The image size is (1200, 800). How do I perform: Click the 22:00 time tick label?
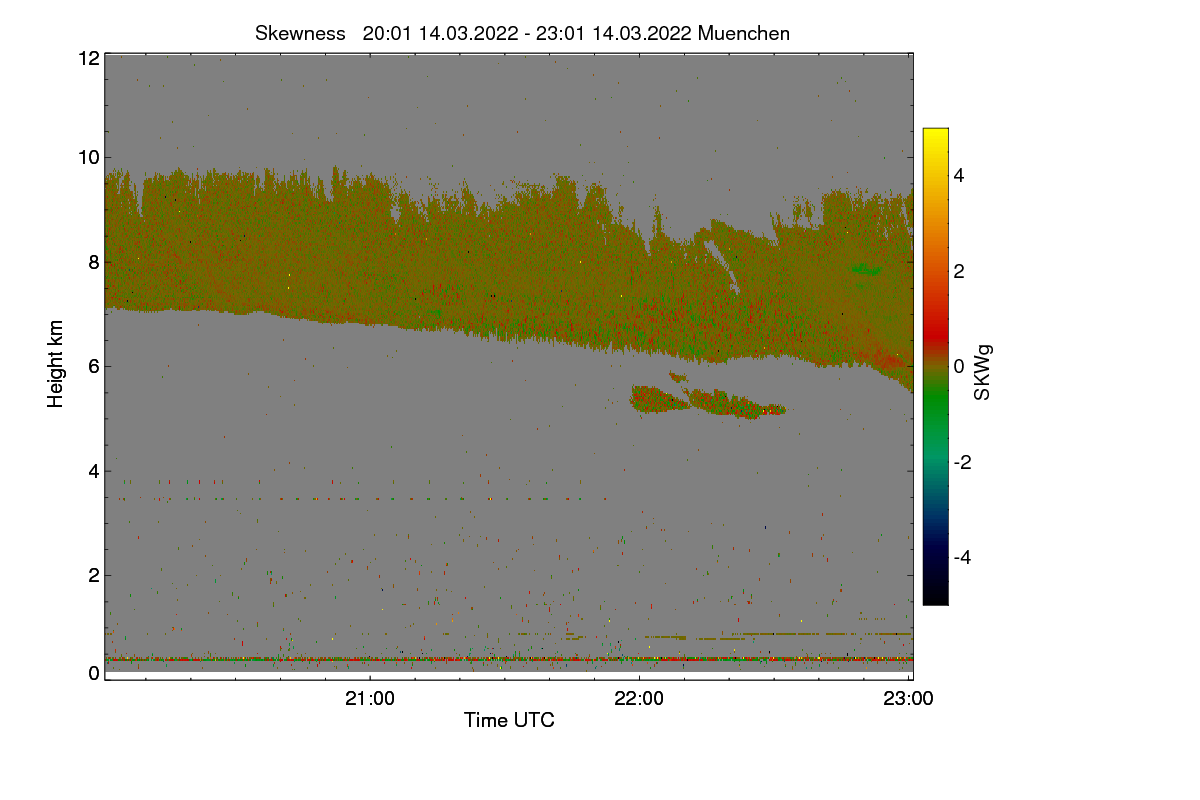639,698
